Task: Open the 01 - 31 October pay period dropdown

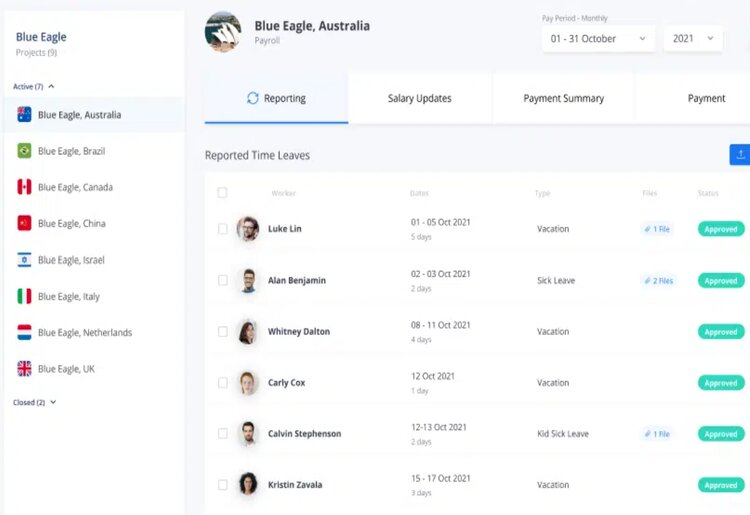Action: (x=598, y=39)
